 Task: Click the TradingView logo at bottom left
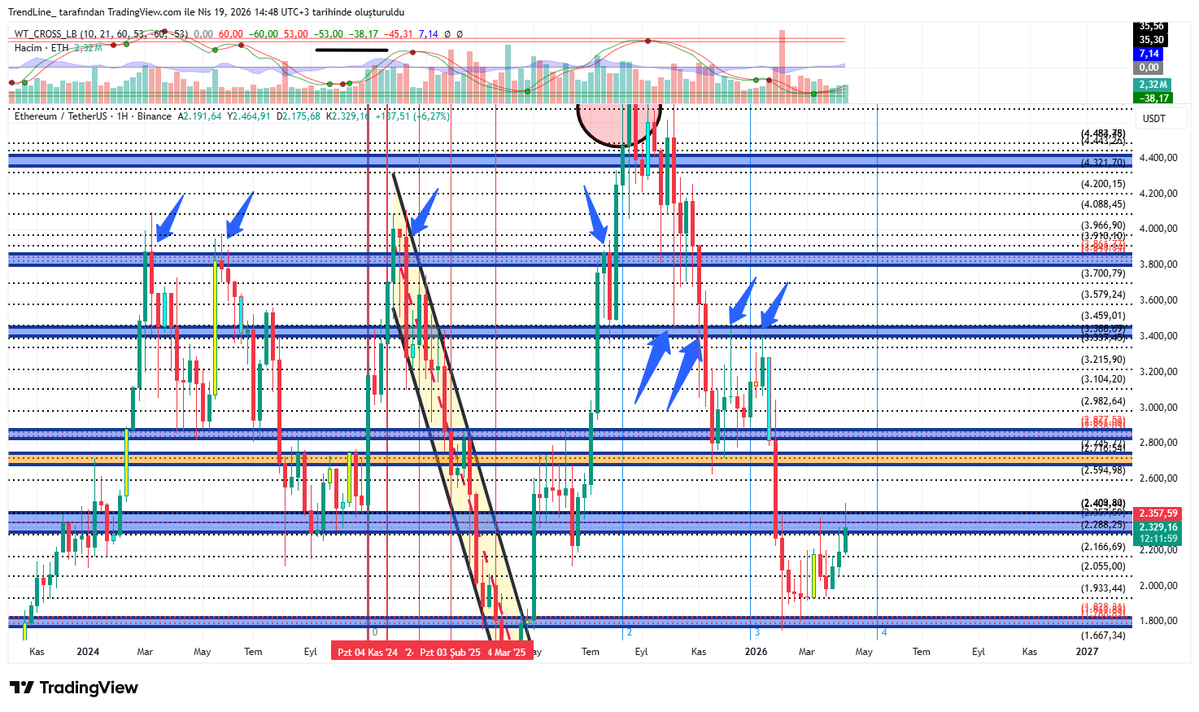pos(73,688)
